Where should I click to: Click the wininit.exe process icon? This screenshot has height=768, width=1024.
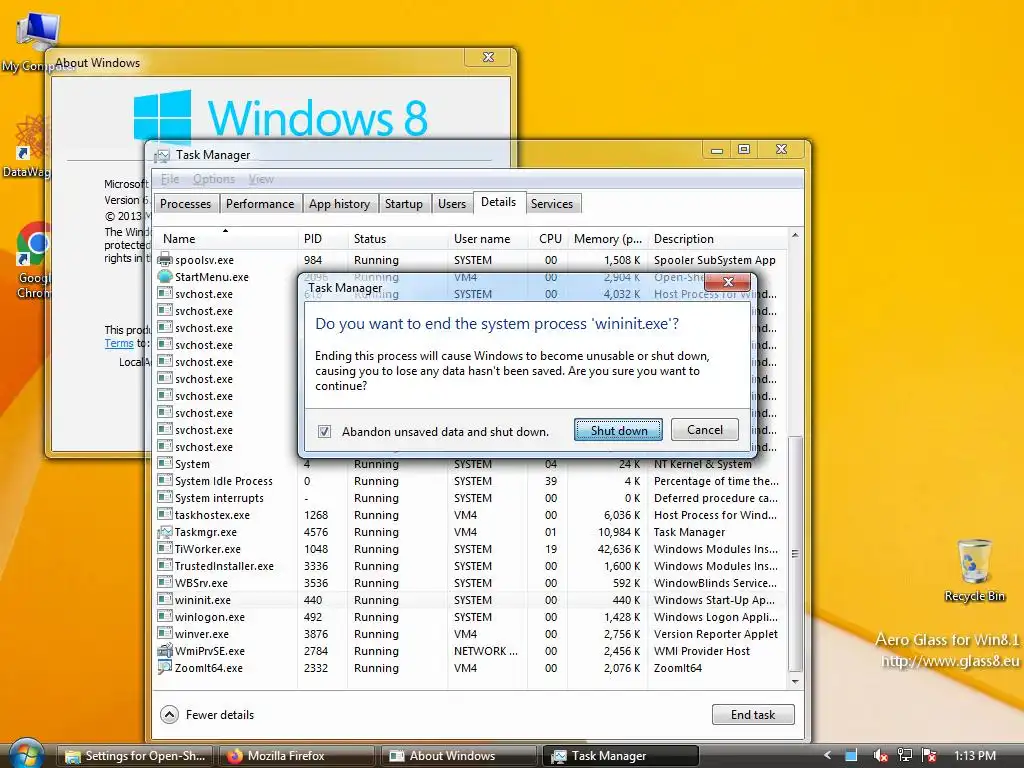coord(165,600)
